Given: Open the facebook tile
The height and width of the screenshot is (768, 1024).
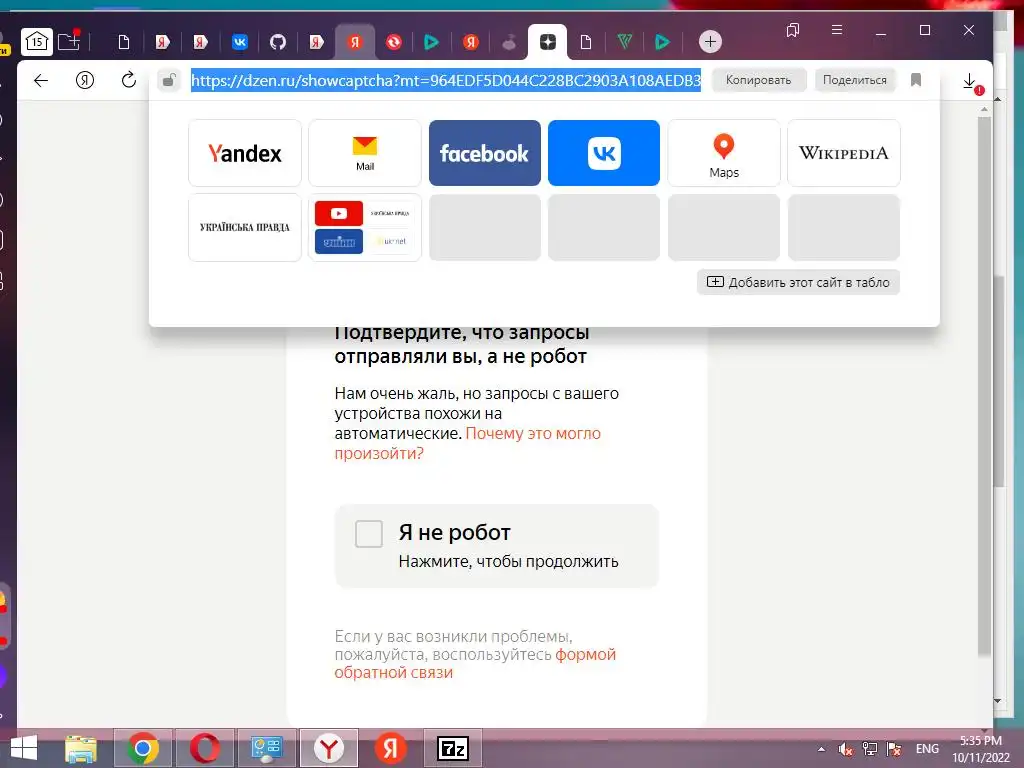Looking at the screenshot, I should coord(485,153).
